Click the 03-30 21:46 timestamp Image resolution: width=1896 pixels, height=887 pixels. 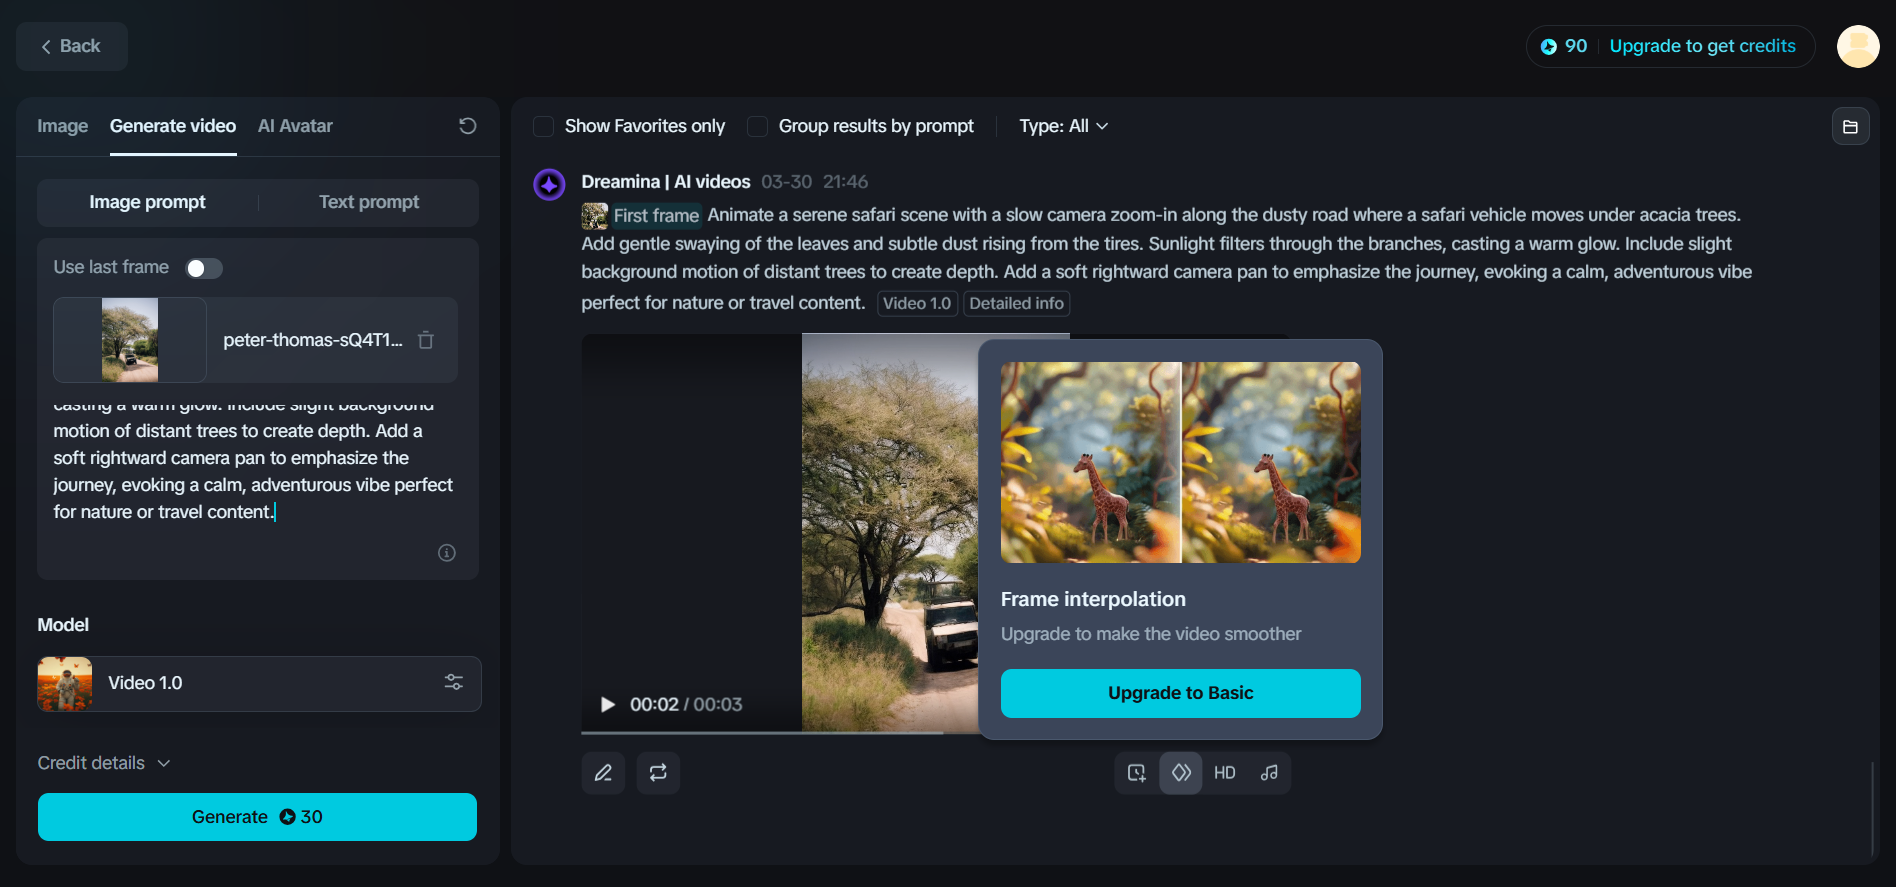[815, 182]
